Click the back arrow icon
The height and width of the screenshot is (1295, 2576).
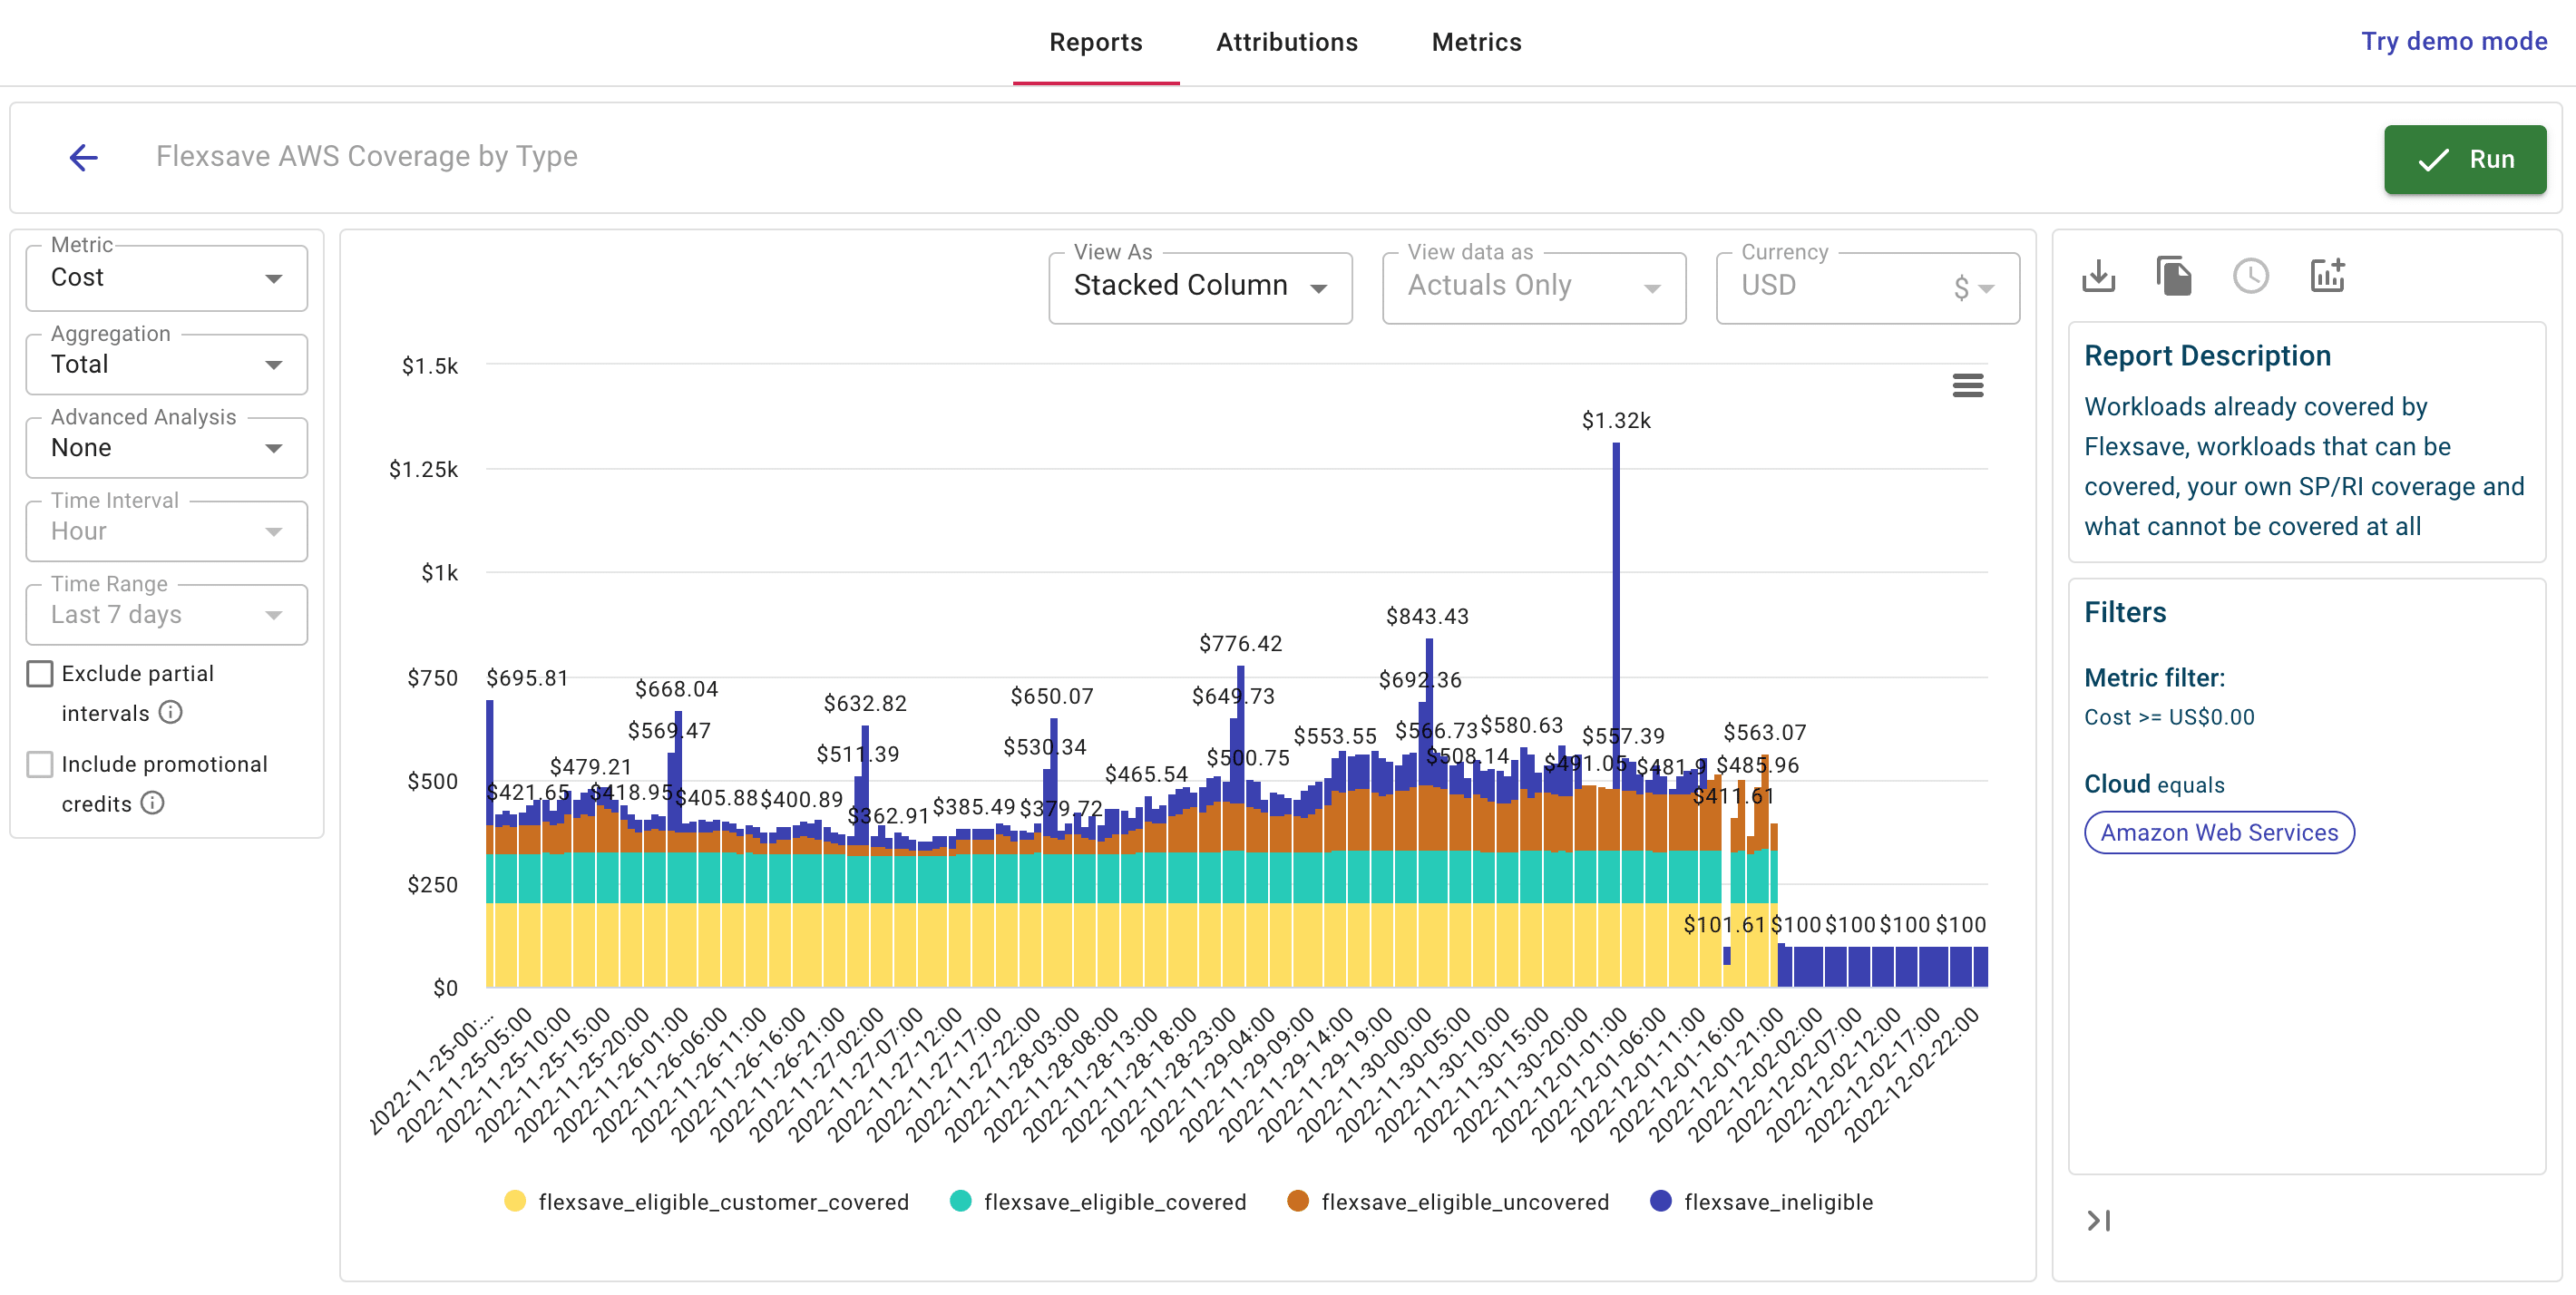84,157
